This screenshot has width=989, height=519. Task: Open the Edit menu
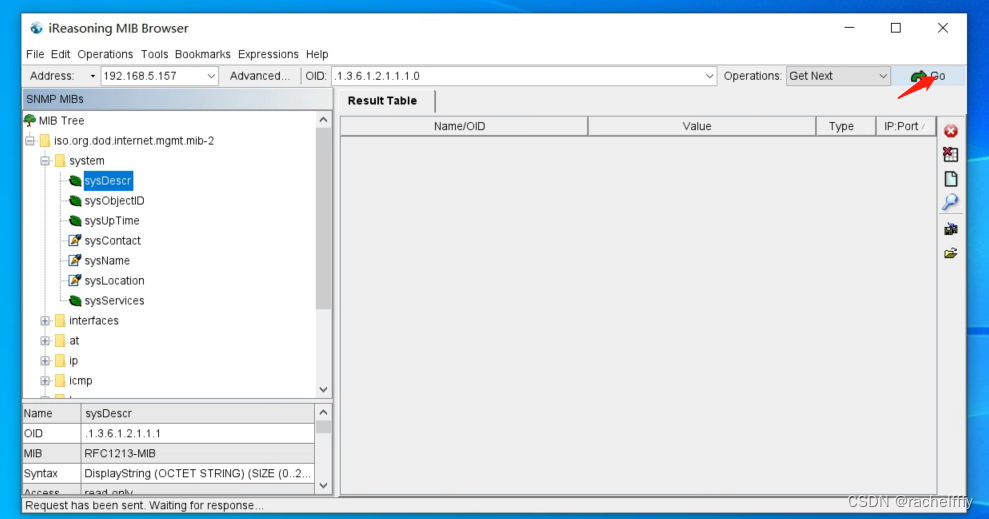coord(61,54)
